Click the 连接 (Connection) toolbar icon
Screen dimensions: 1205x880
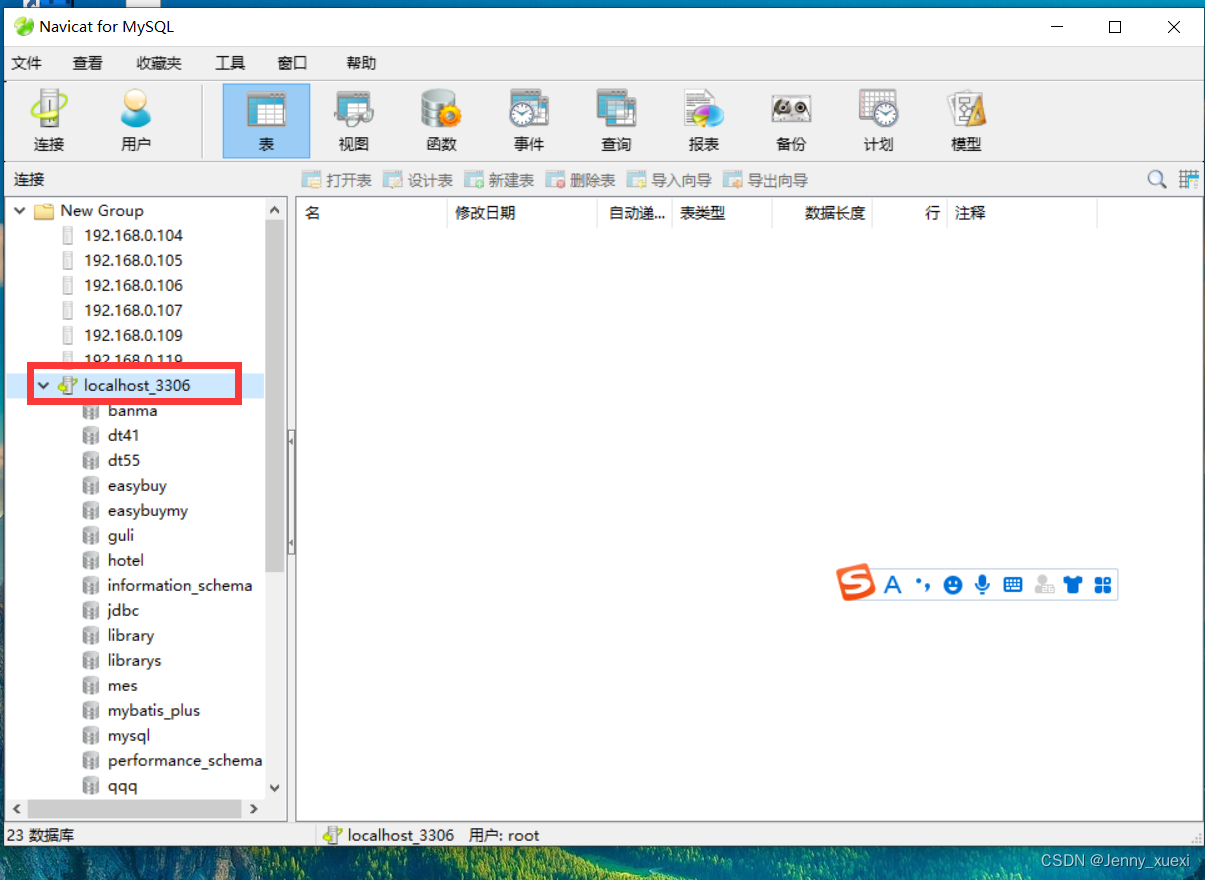[x=49, y=121]
